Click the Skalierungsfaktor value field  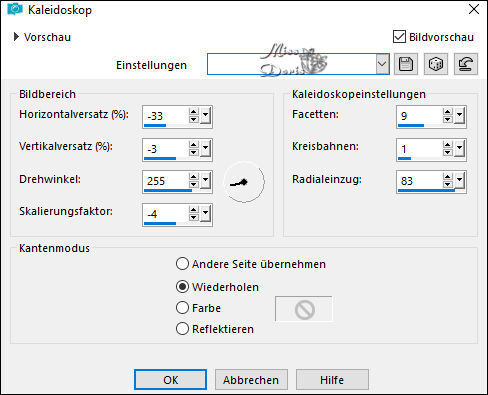(165, 213)
